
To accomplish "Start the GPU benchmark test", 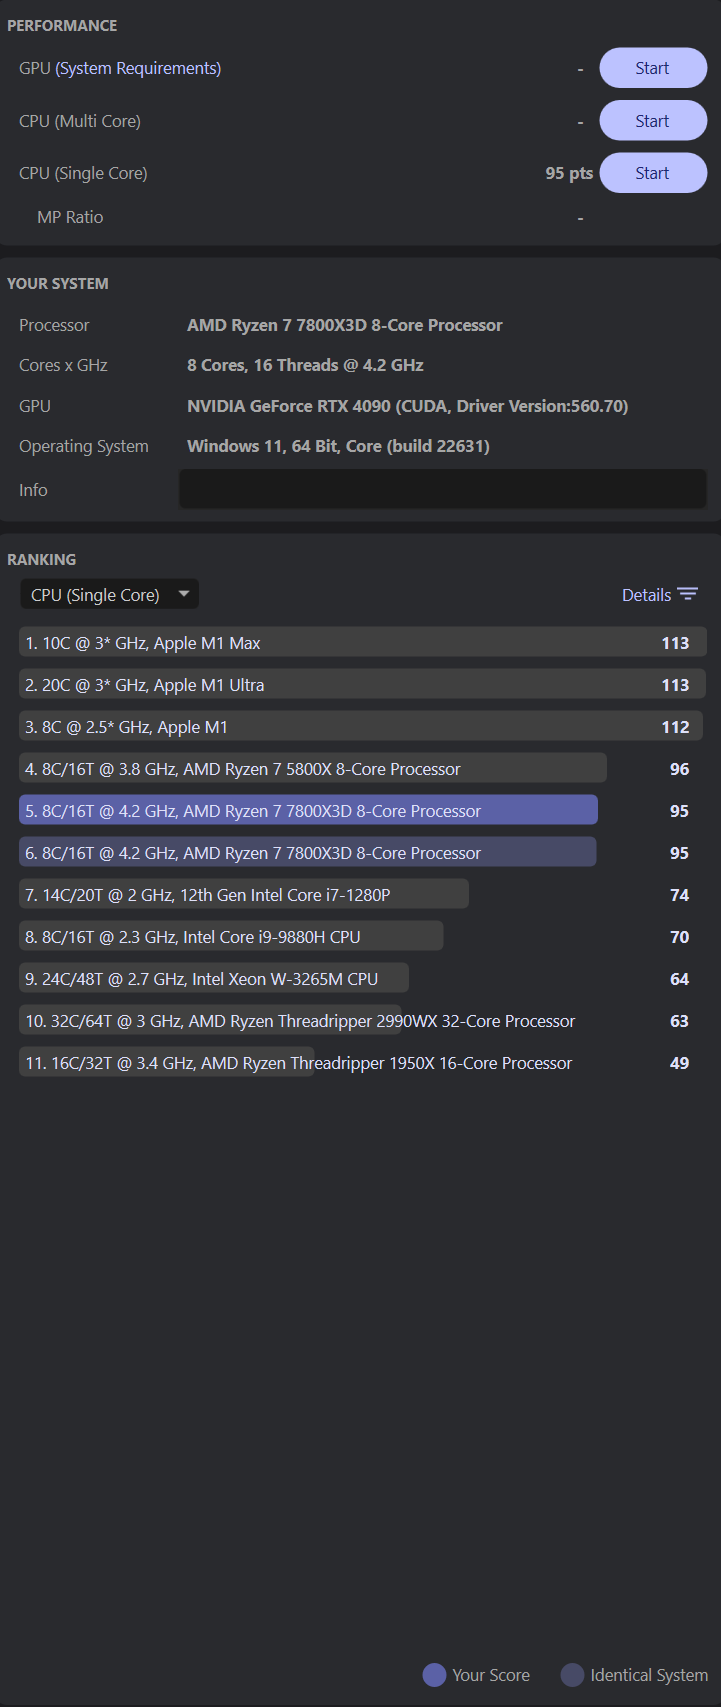I will (x=653, y=68).
